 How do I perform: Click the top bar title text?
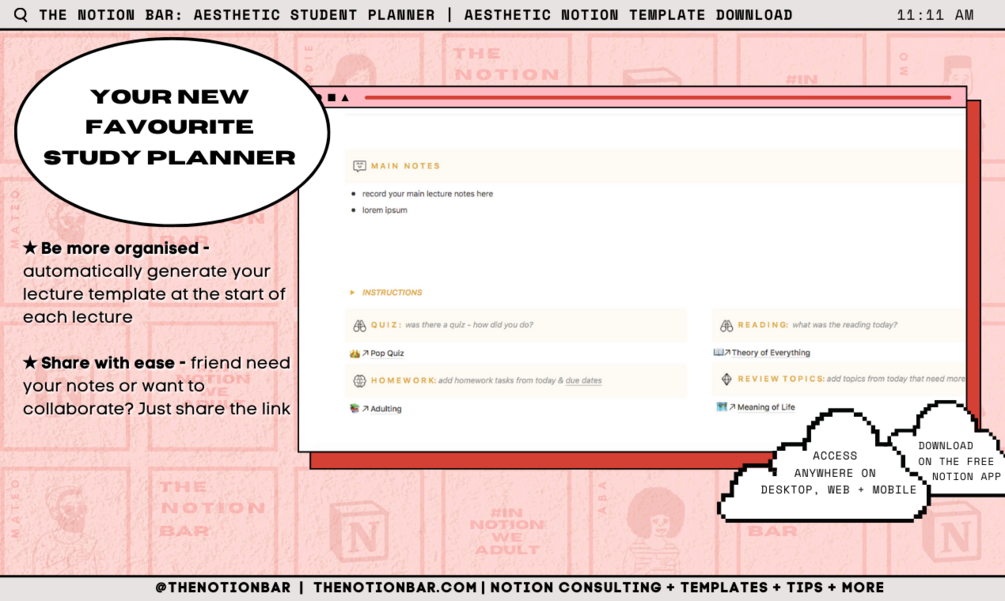tap(415, 15)
